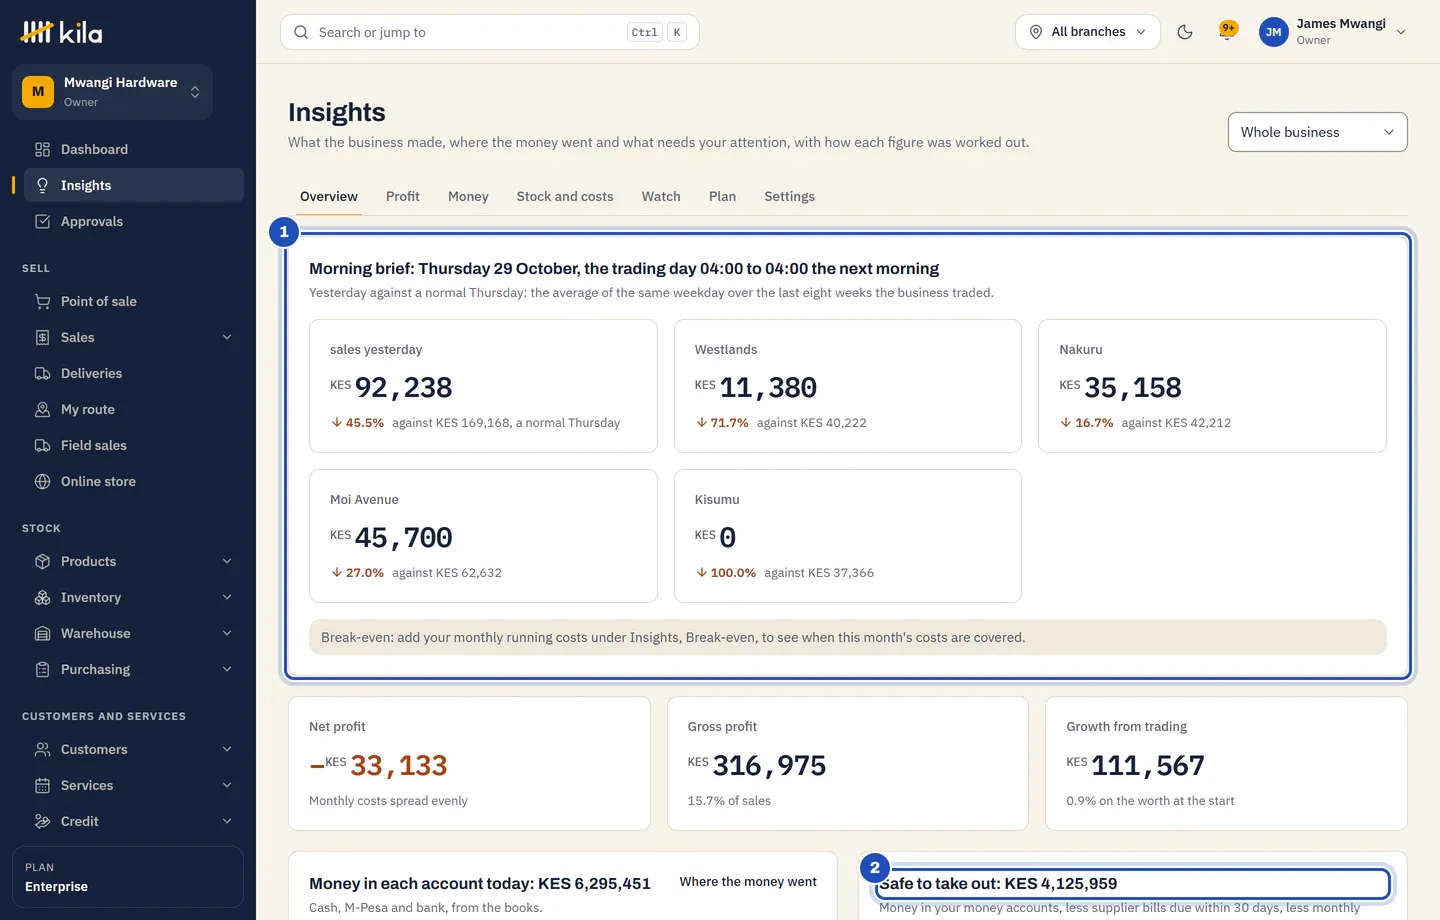Click the Inventory boxes icon
This screenshot has height=920, width=1440.
[42, 597]
